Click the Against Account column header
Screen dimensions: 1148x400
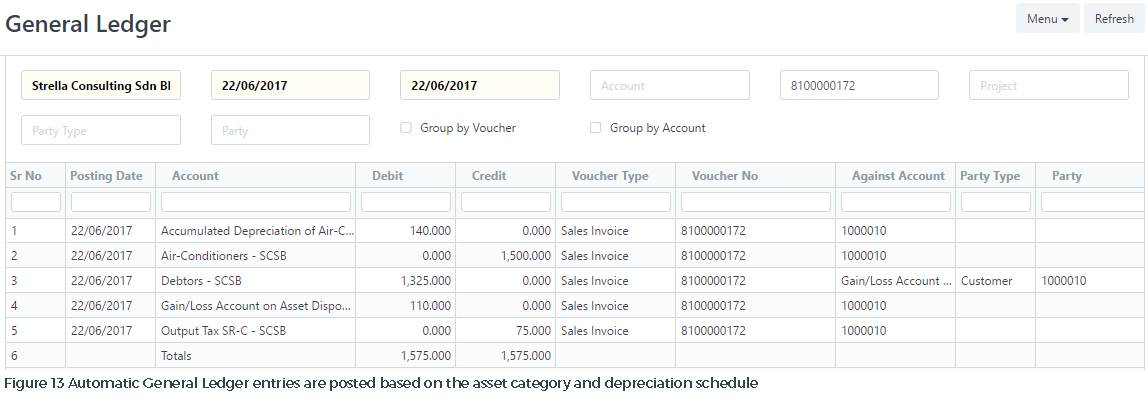pos(898,176)
